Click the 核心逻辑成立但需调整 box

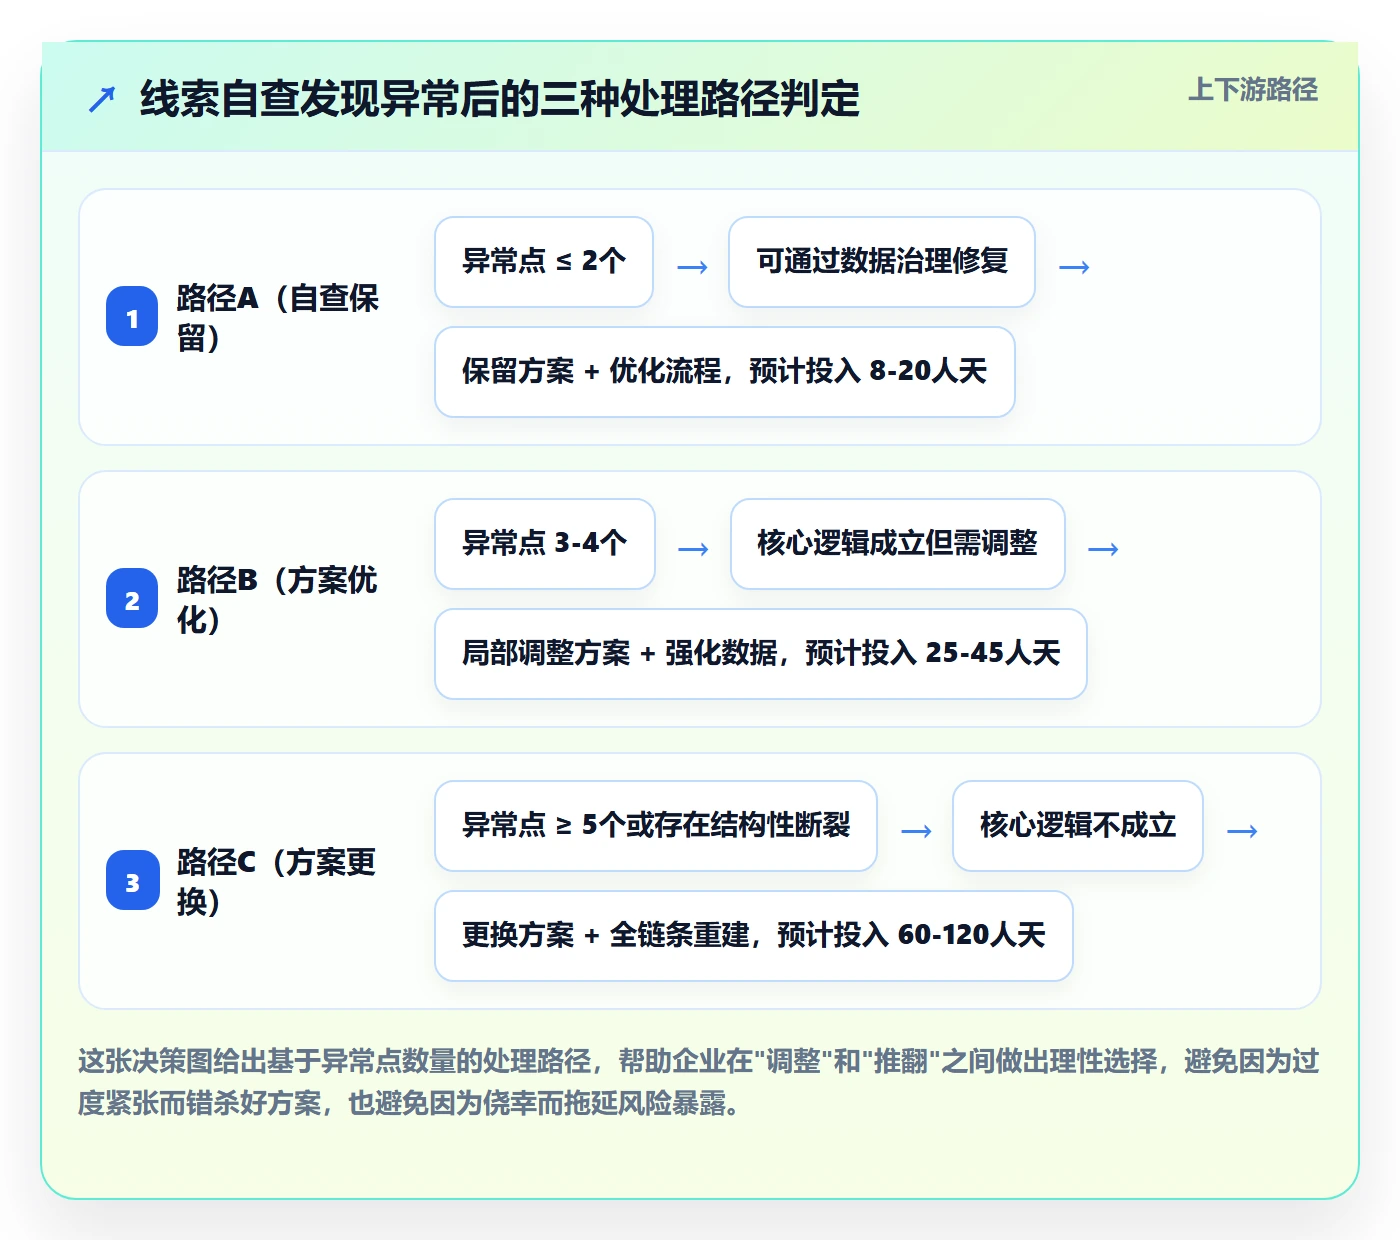coord(898,544)
